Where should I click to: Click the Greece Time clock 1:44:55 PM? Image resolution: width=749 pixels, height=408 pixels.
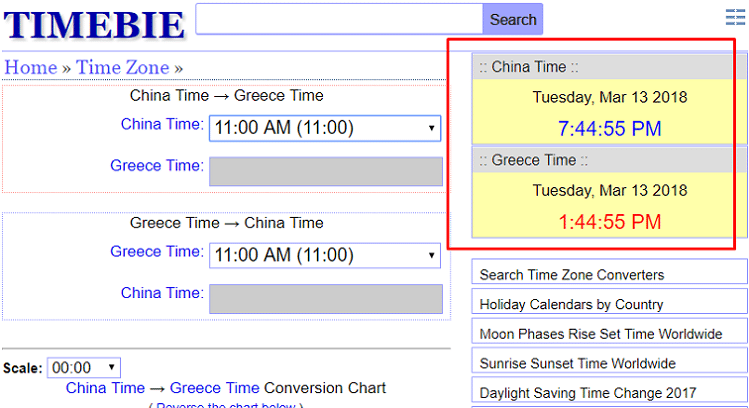(609, 222)
